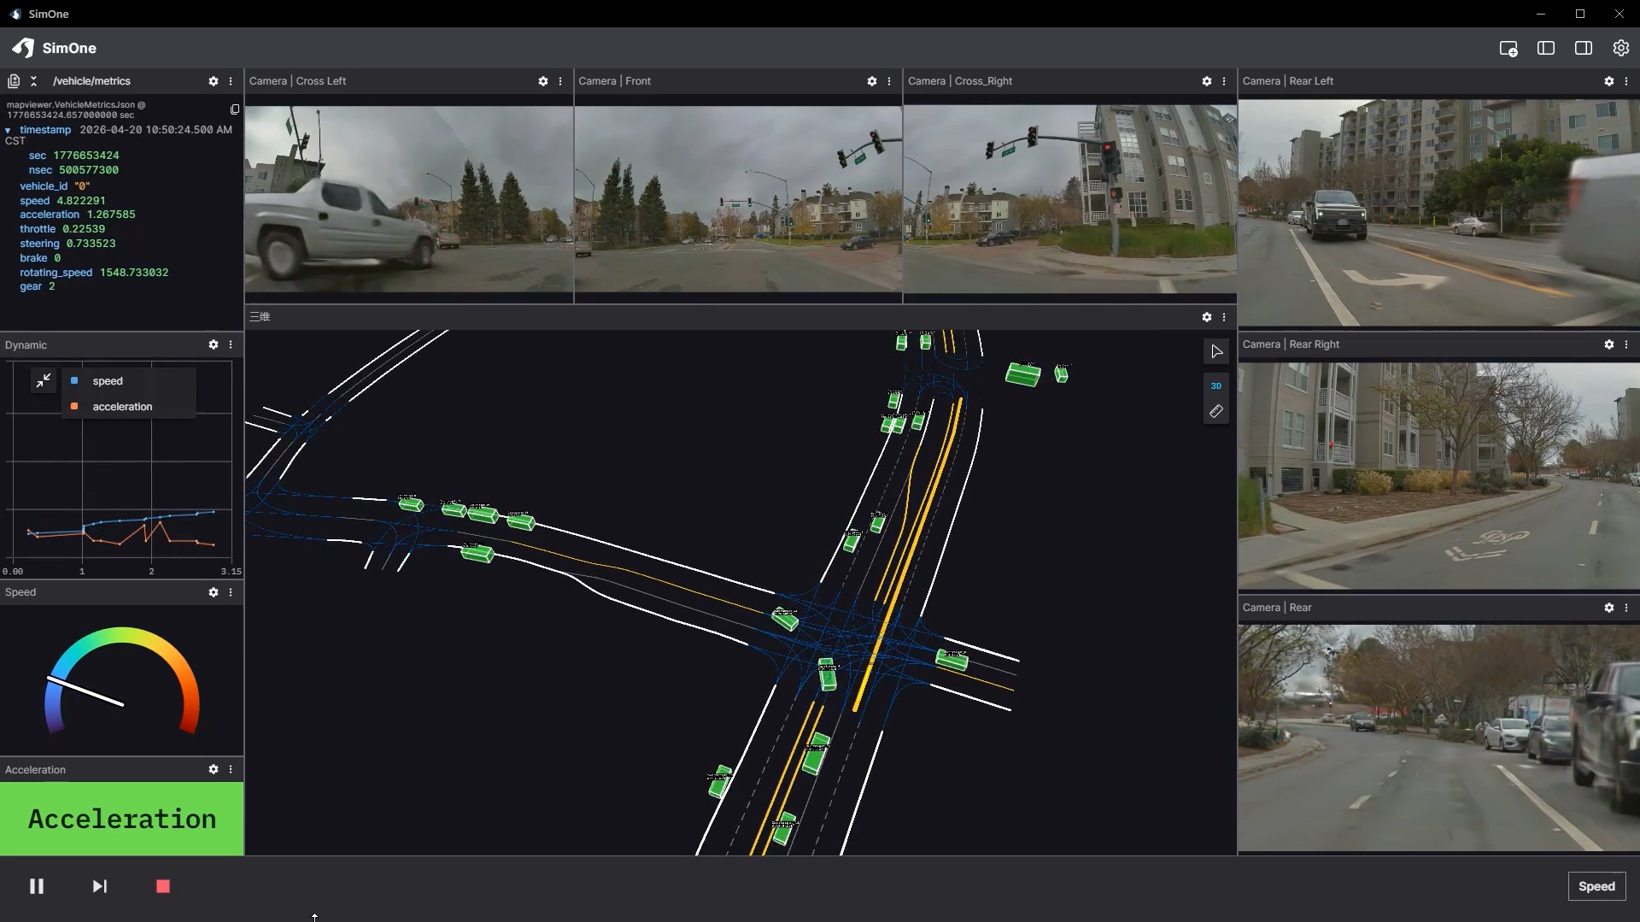
Task: Toggle the left sidebar layout icon
Action: 1546,48
